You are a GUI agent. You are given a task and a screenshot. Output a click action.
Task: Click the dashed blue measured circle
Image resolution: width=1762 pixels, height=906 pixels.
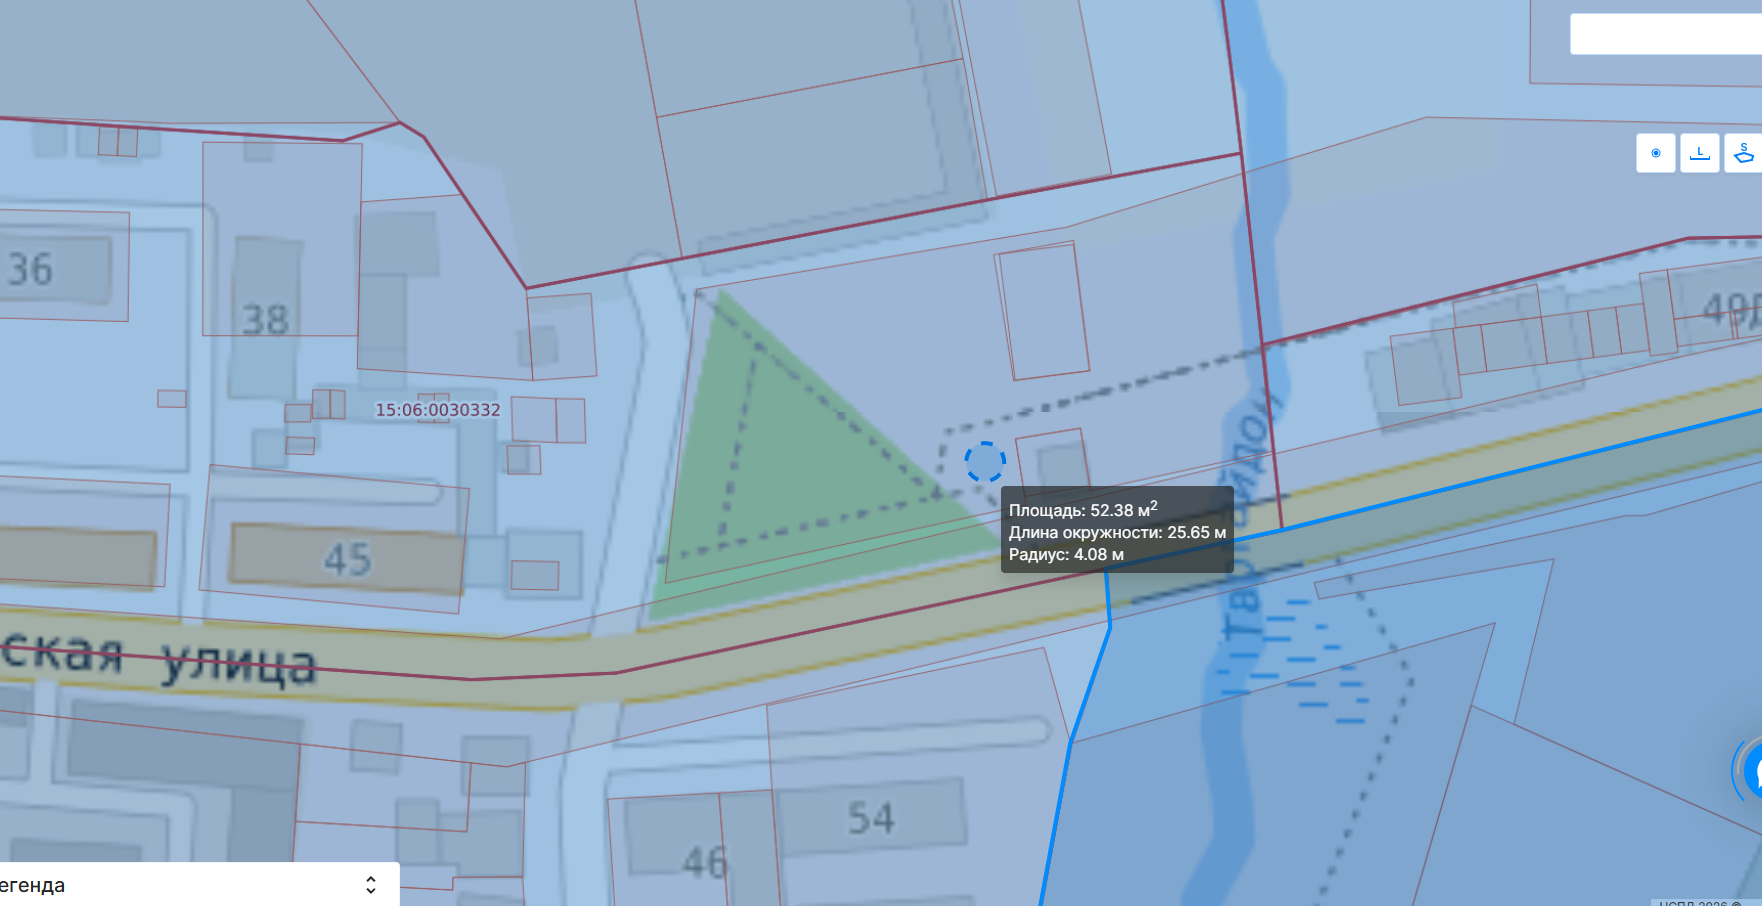[985, 462]
